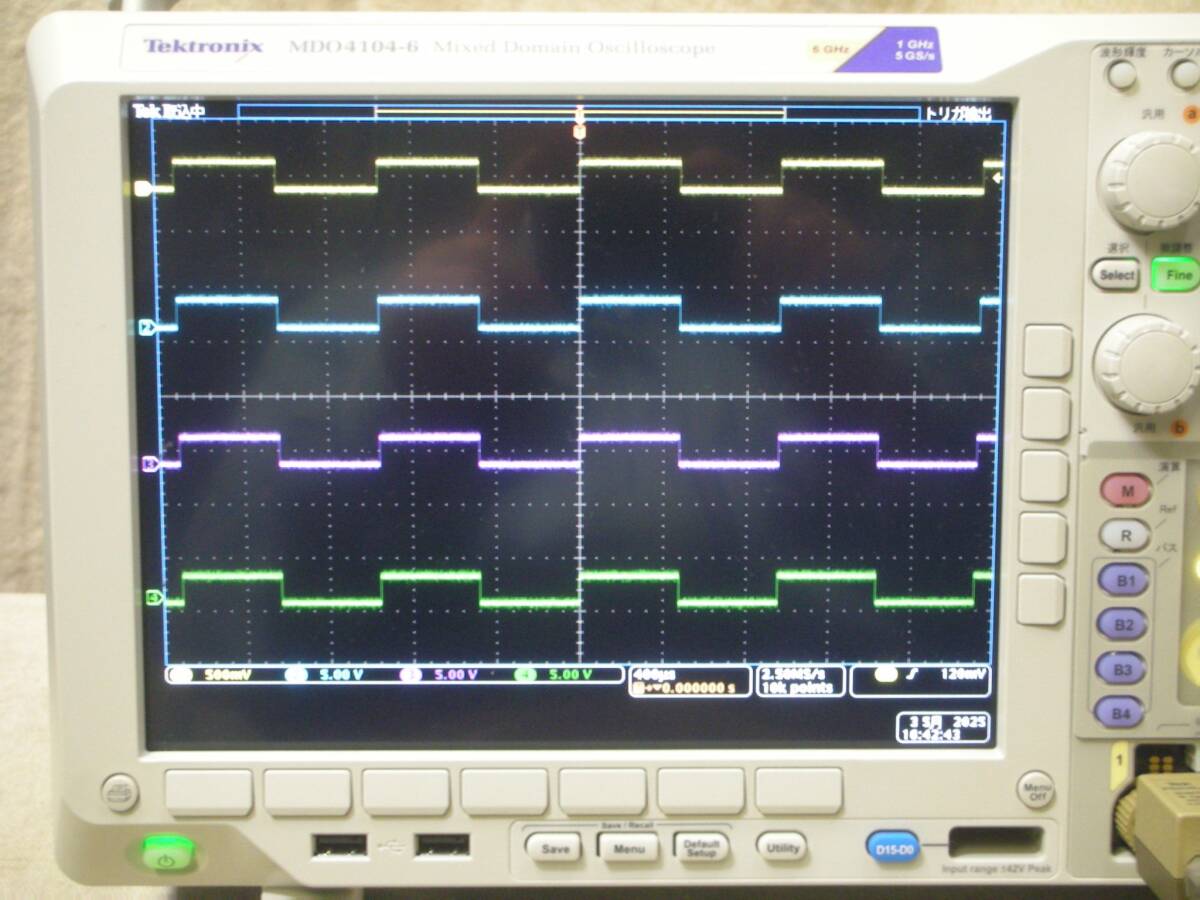The width and height of the screenshot is (1200, 900).
Task: Click the rightmost bottom bezel button
Action: pyautogui.click(x=798, y=791)
